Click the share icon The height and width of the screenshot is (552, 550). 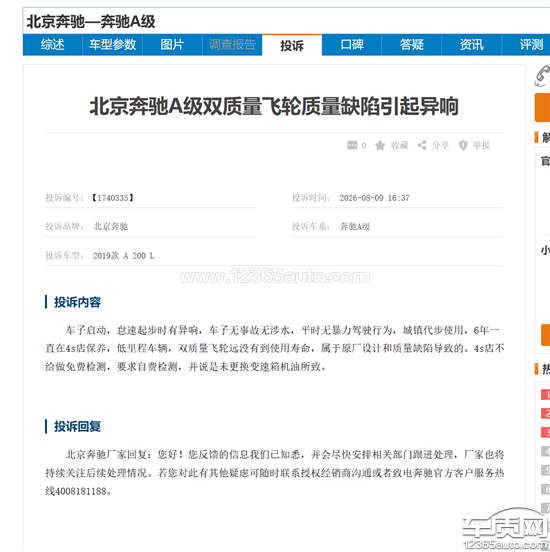pyautogui.click(x=421, y=145)
